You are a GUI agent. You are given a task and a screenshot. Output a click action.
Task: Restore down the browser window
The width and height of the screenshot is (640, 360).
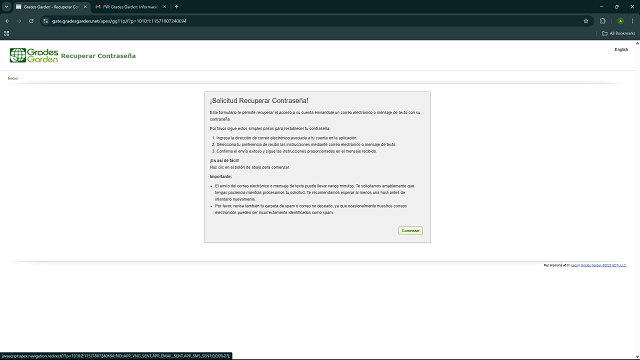[x=617, y=7]
